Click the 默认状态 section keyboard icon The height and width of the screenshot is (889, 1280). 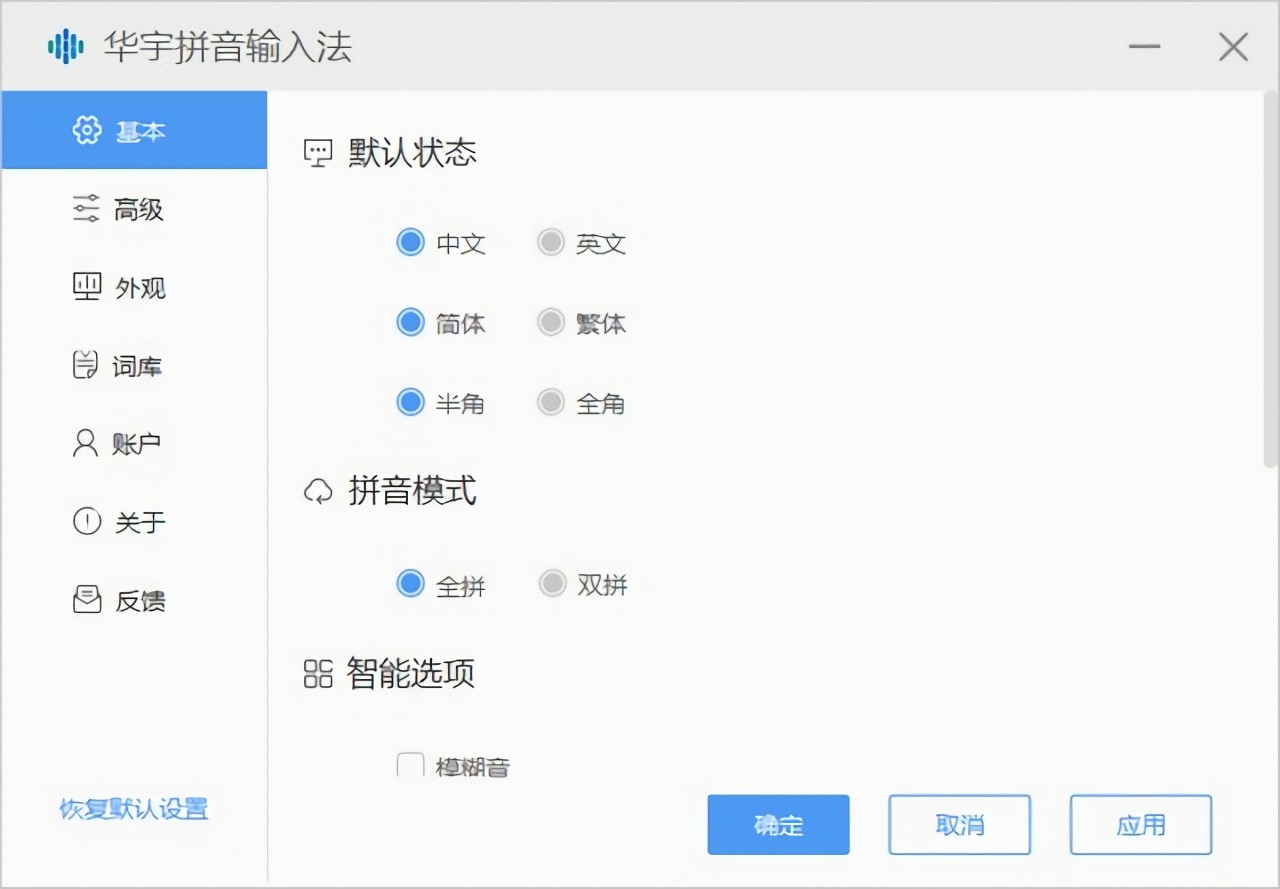coord(317,152)
